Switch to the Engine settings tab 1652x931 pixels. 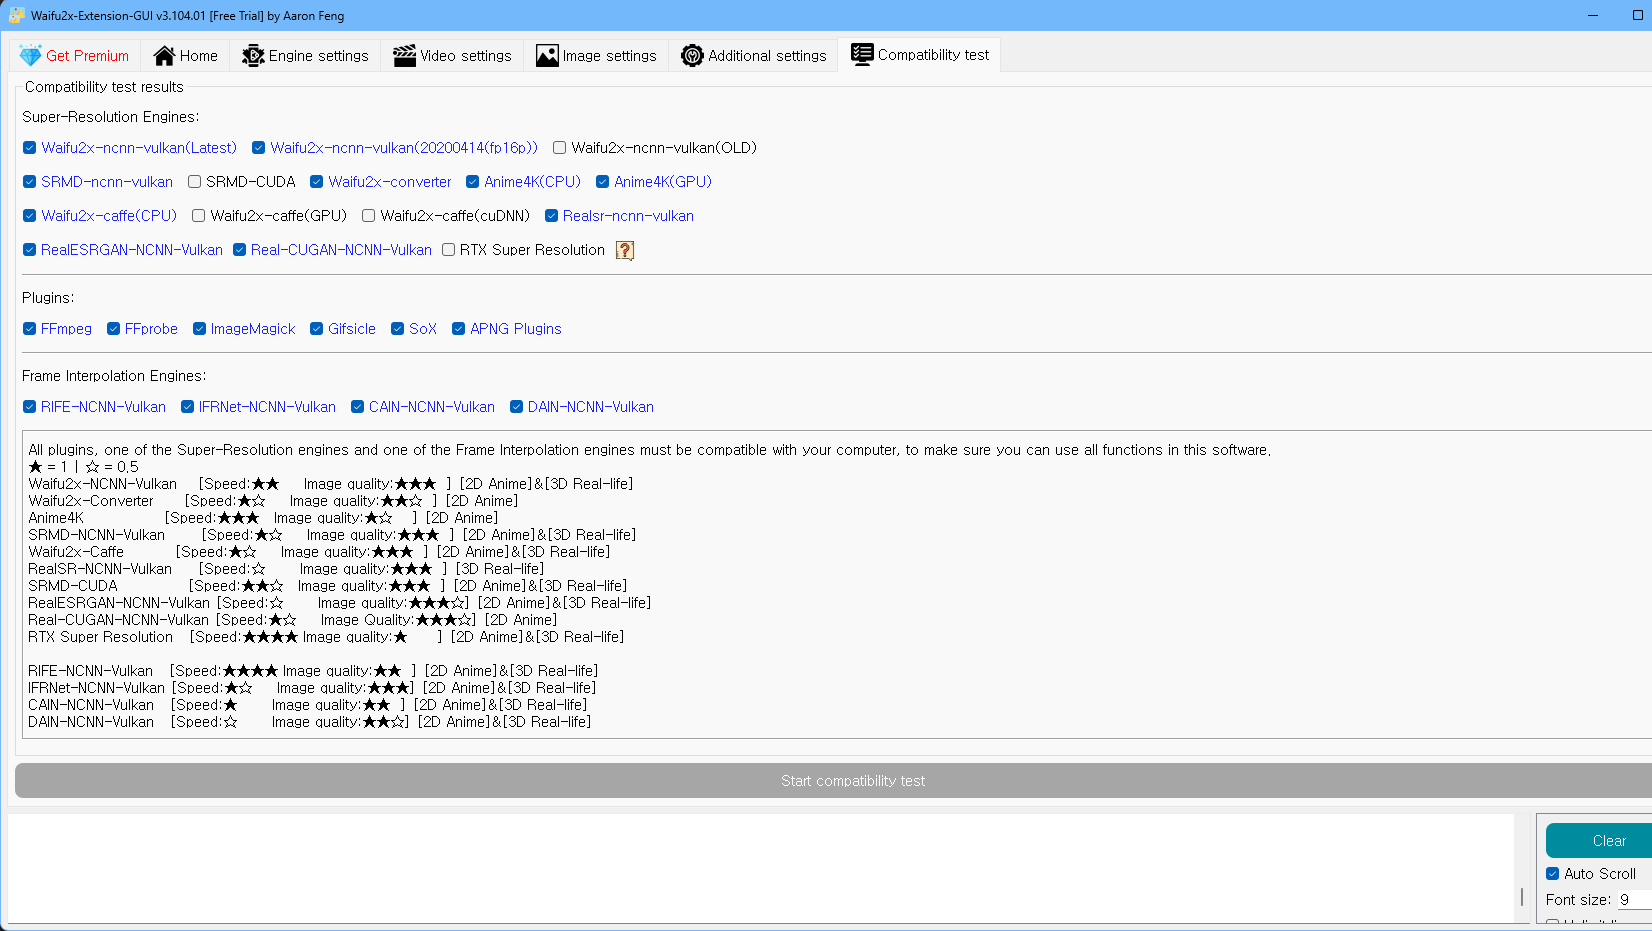[x=305, y=56]
